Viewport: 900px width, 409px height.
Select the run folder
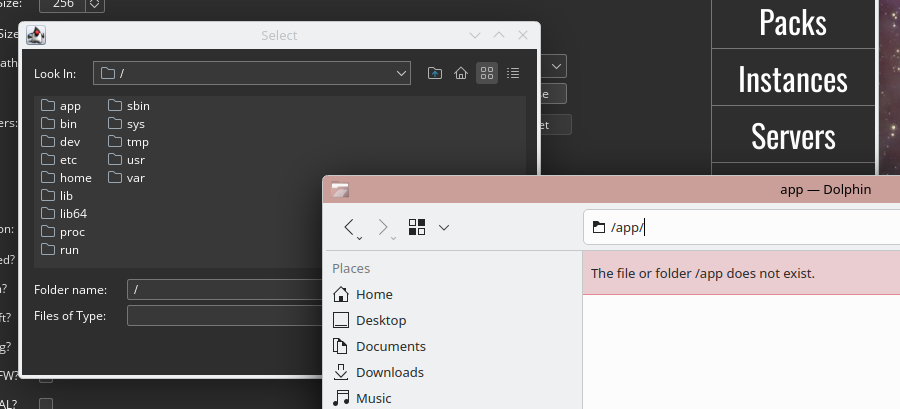coord(60,250)
